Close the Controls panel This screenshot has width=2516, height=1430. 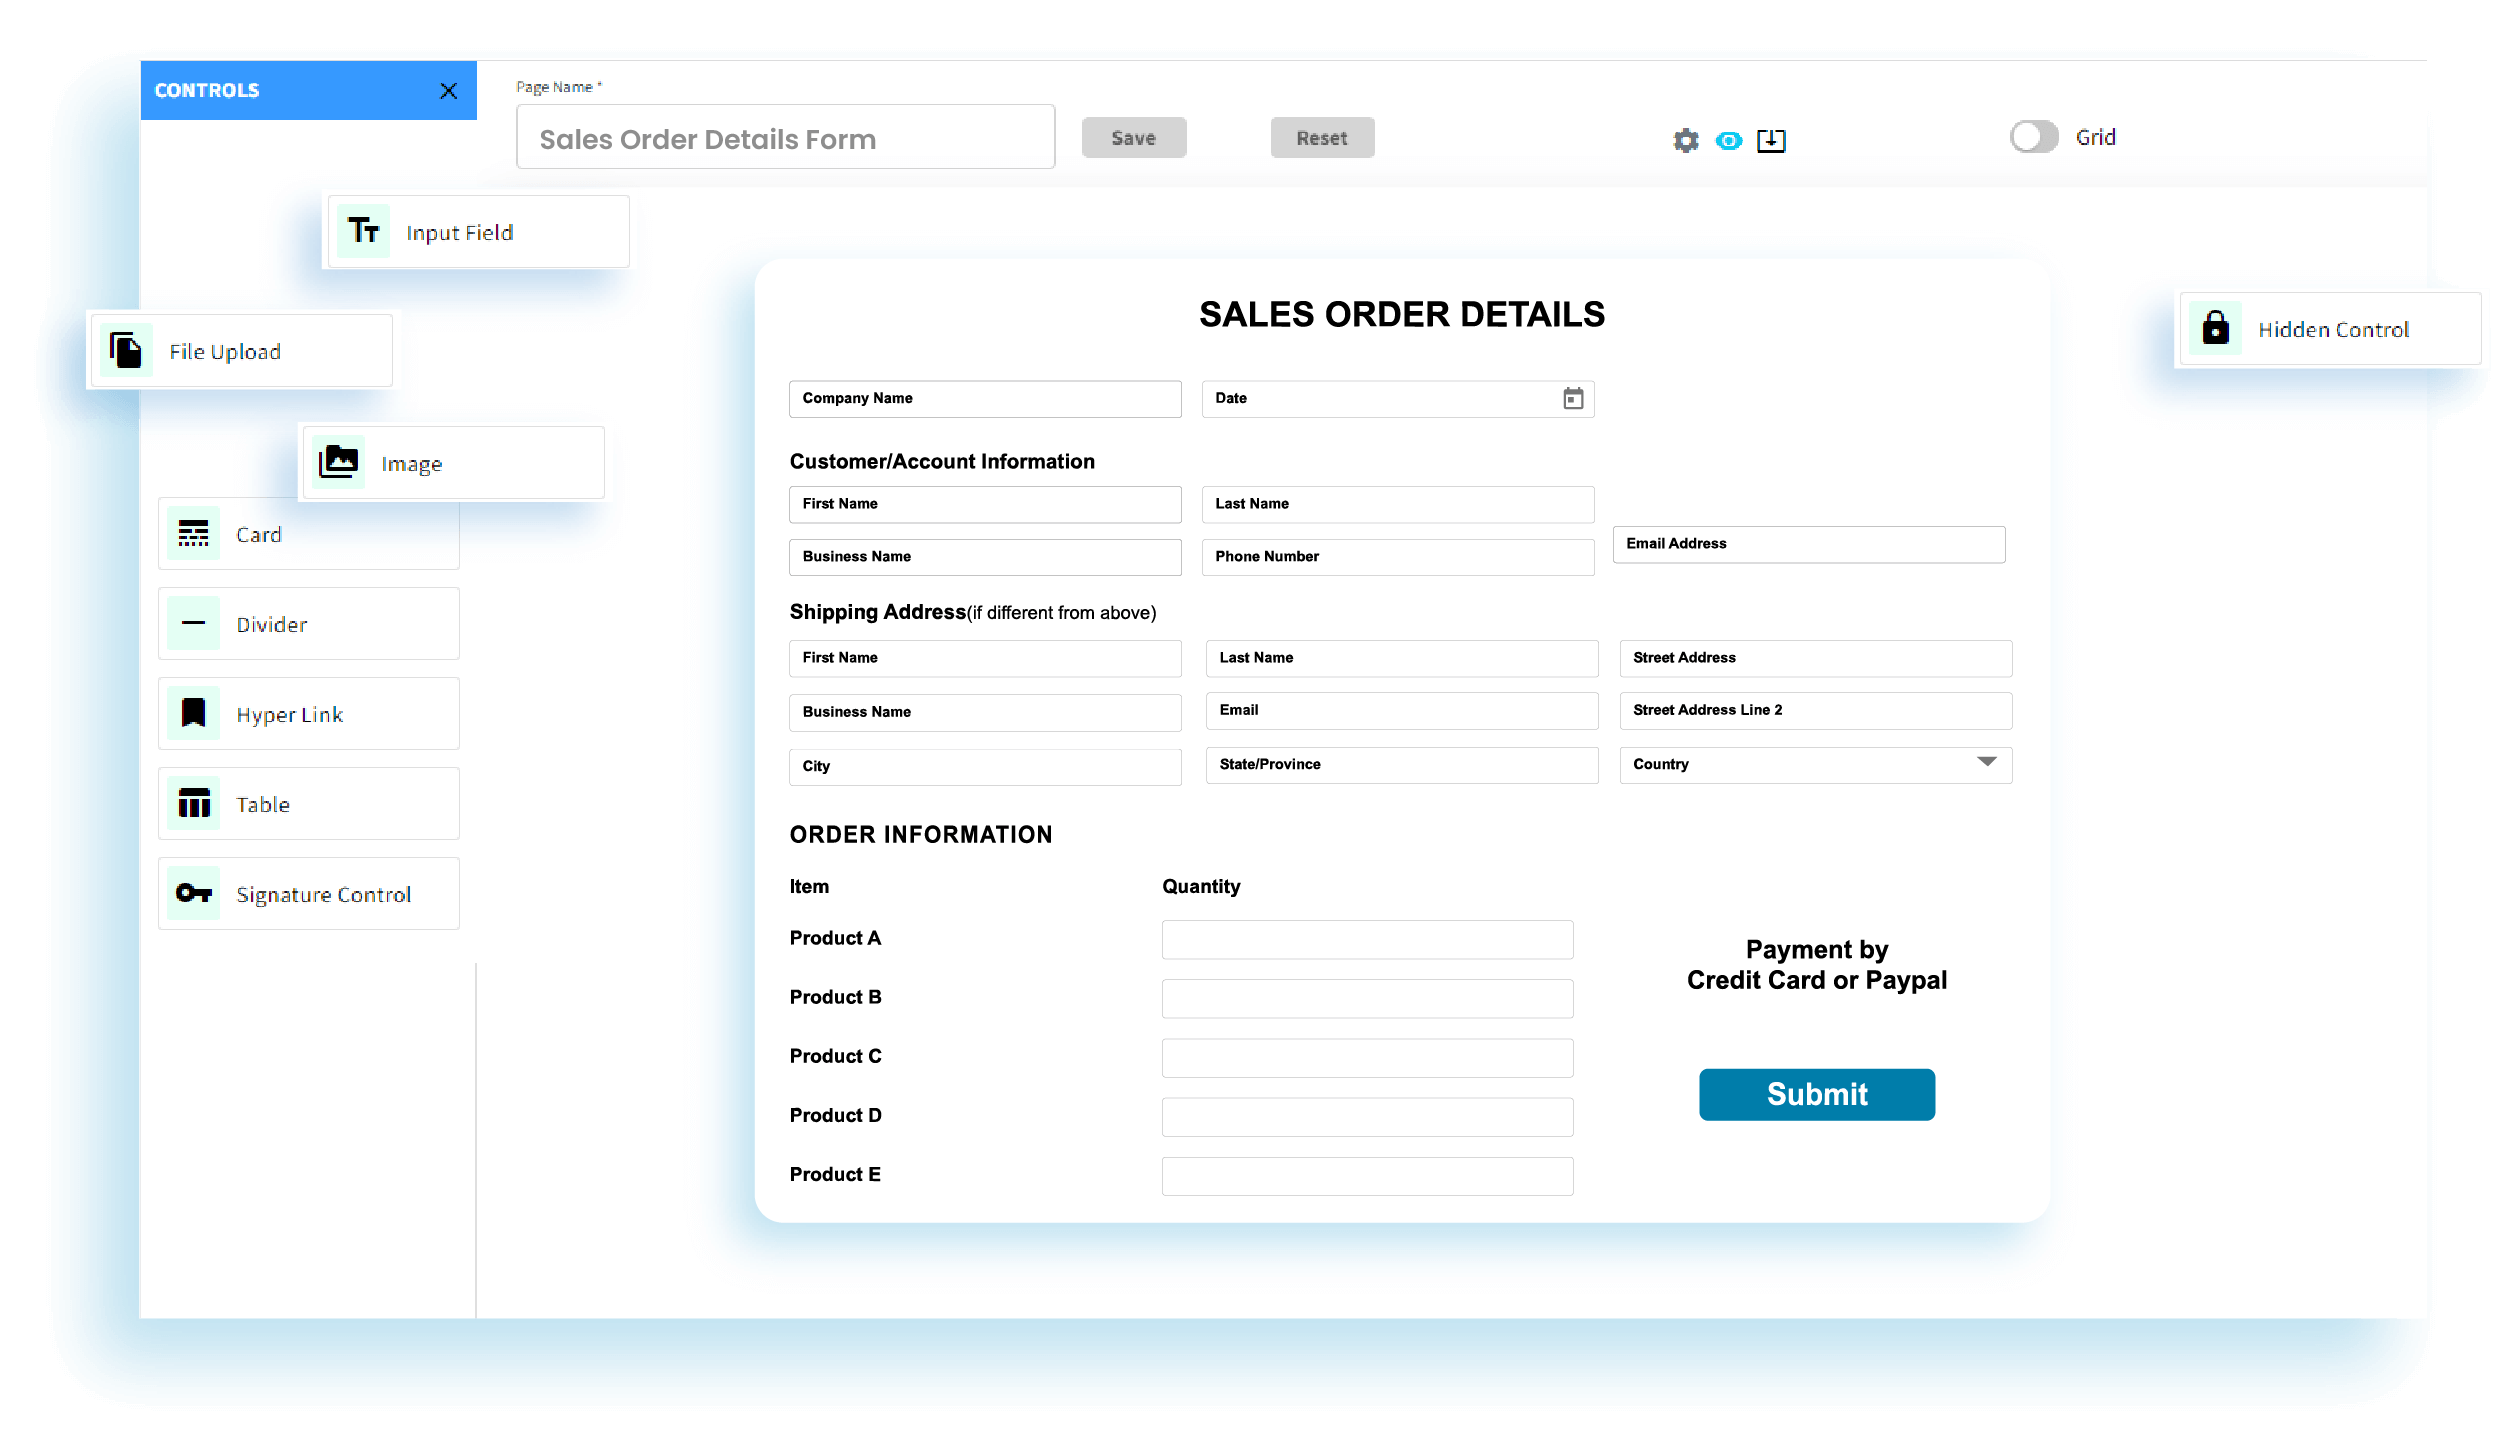(449, 90)
